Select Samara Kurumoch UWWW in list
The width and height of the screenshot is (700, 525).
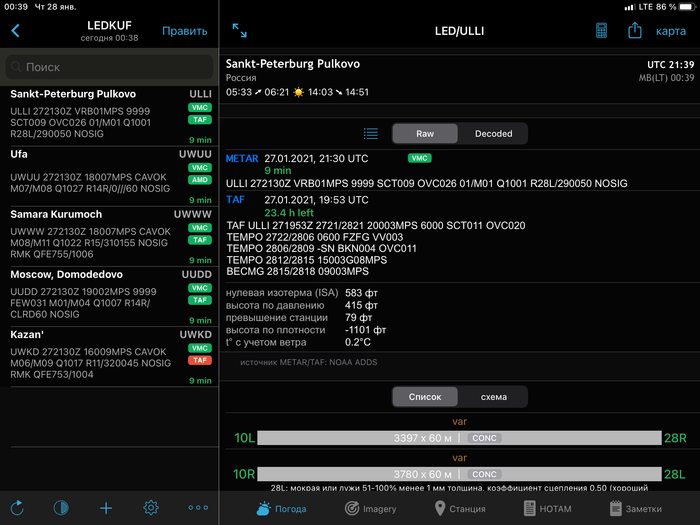coord(109,237)
